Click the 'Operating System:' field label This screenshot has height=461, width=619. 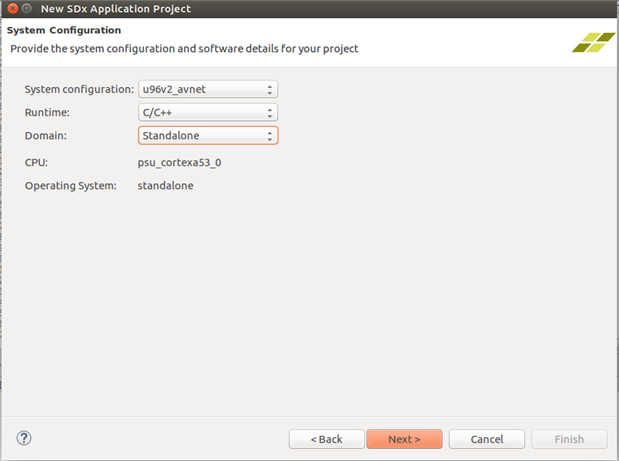[x=71, y=186]
